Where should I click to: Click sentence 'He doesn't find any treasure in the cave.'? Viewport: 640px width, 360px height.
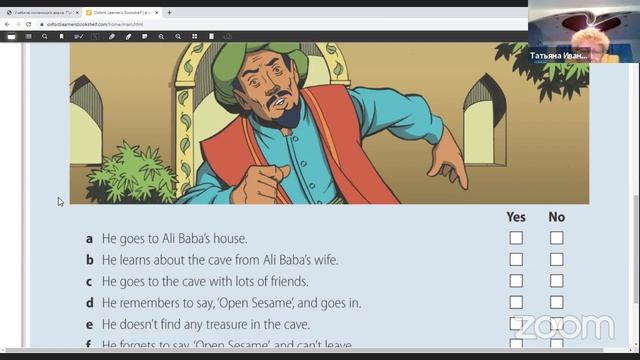point(206,325)
